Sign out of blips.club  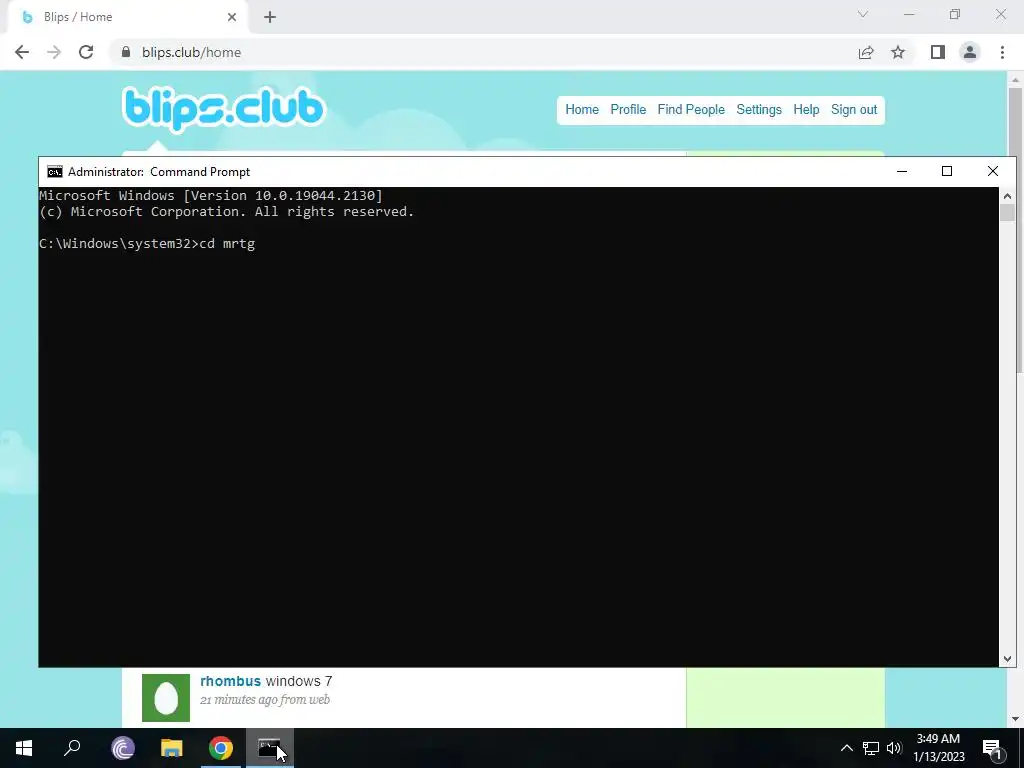pyautogui.click(x=854, y=110)
